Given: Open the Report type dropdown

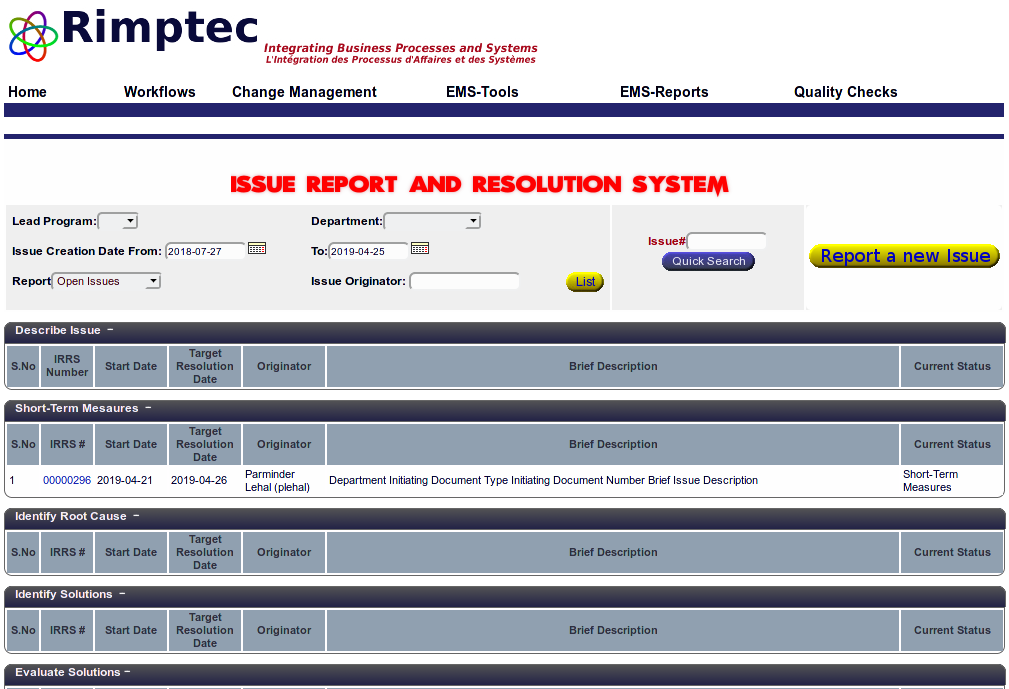Looking at the screenshot, I should [106, 281].
